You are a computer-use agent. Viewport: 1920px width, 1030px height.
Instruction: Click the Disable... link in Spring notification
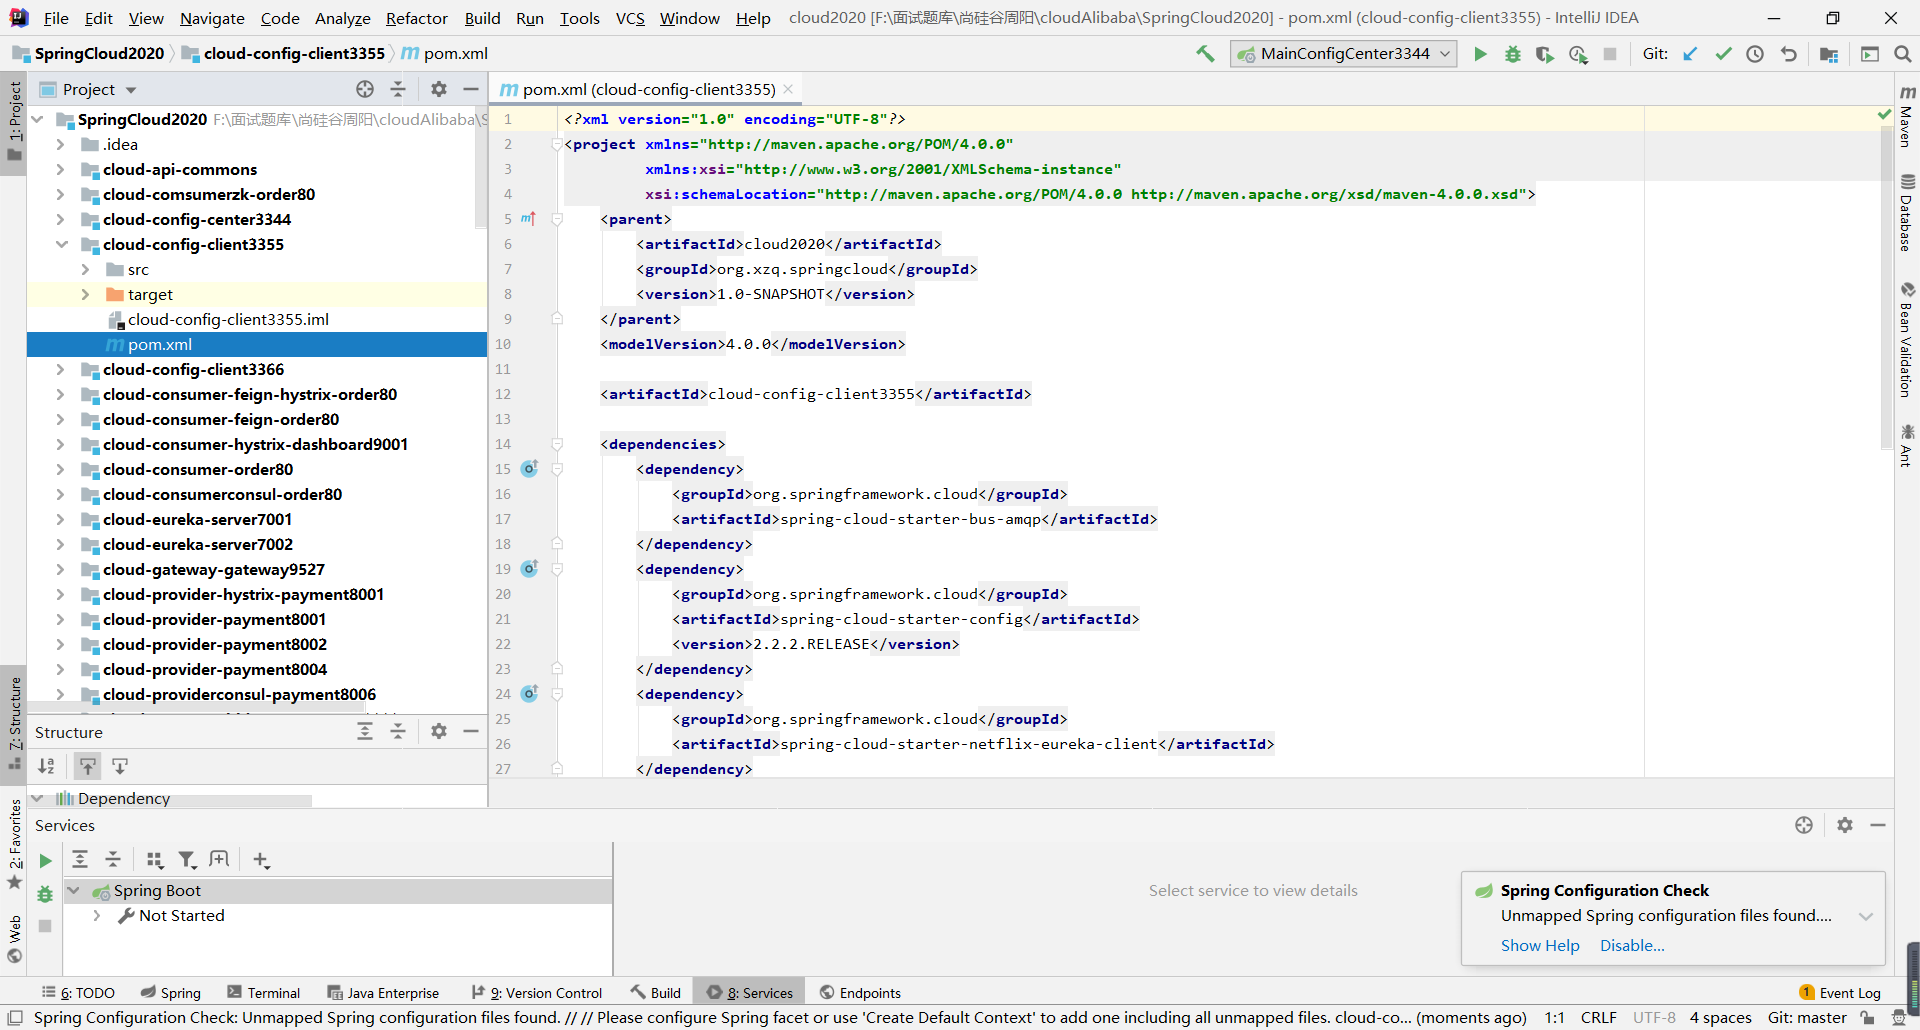pos(1631,945)
